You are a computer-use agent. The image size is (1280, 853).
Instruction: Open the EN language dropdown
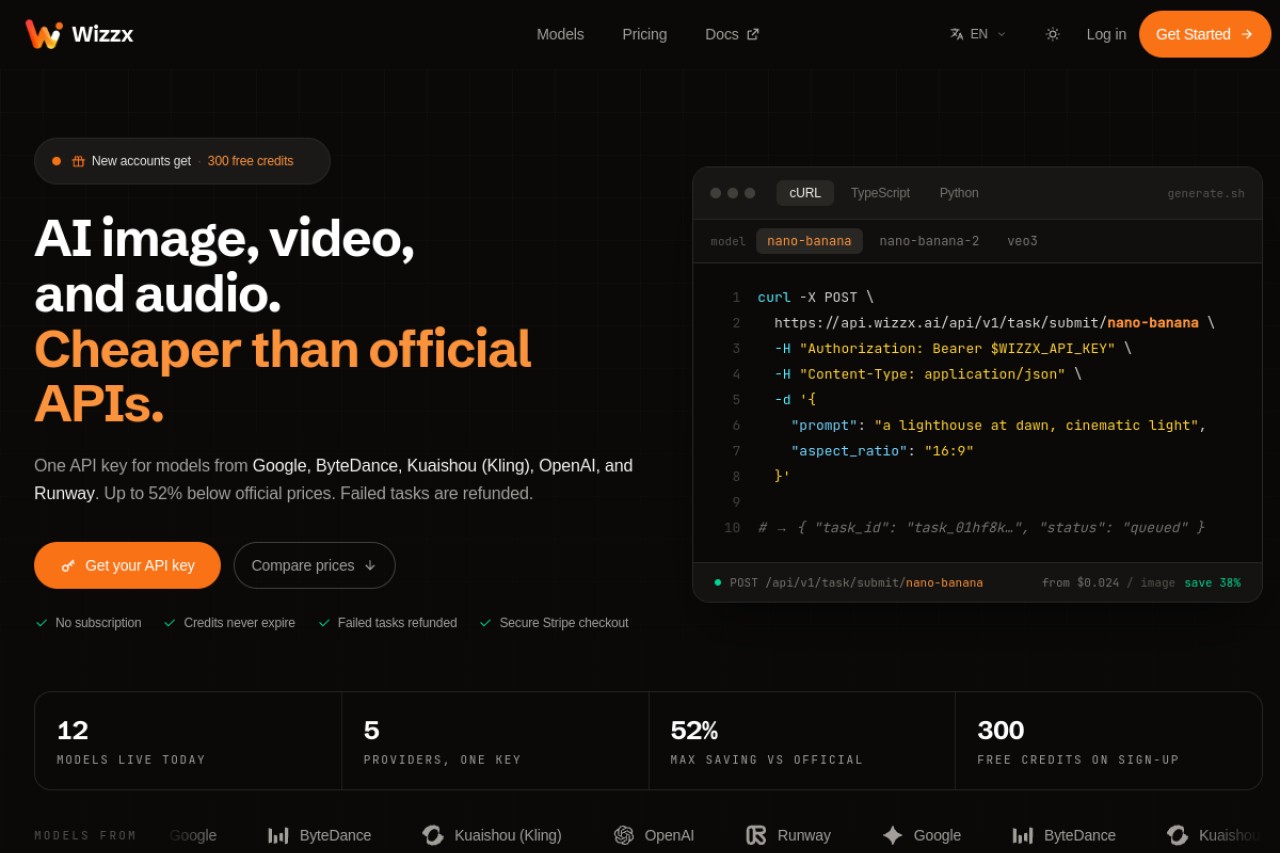(978, 34)
